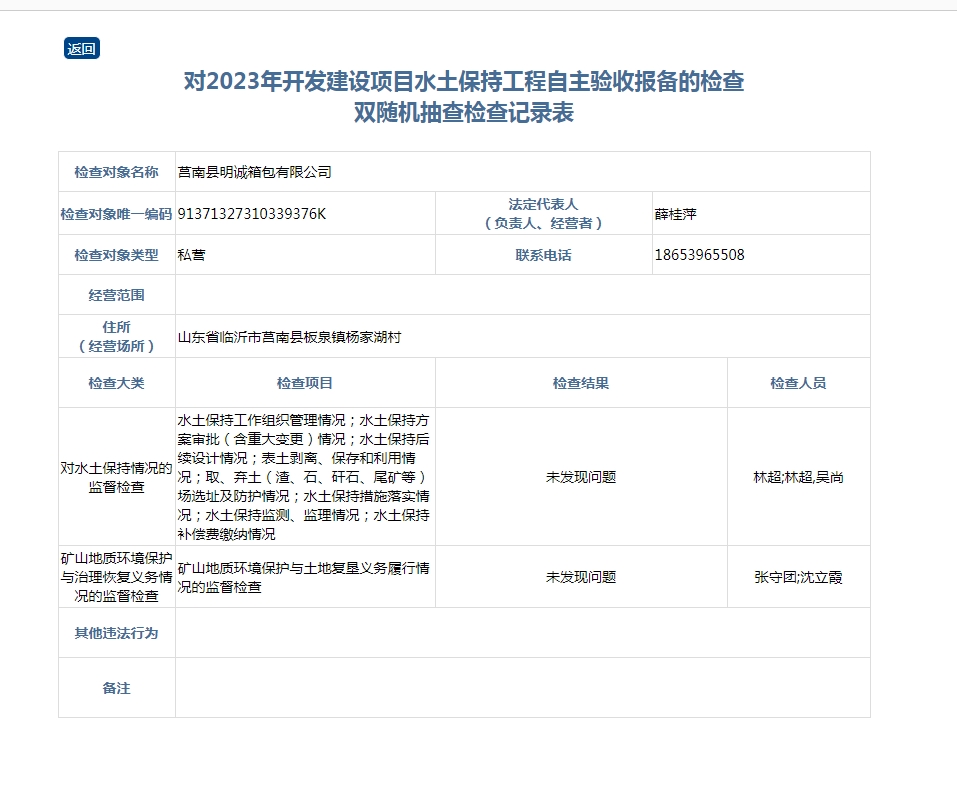Click the 联系电话 label
Viewport: 957px width, 812px height.
(543, 255)
